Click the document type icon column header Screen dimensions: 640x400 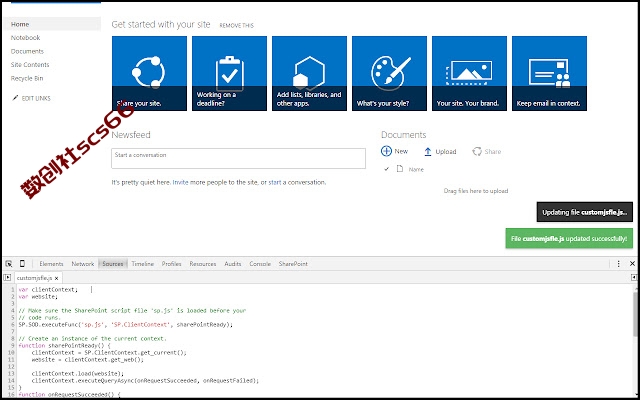400,169
